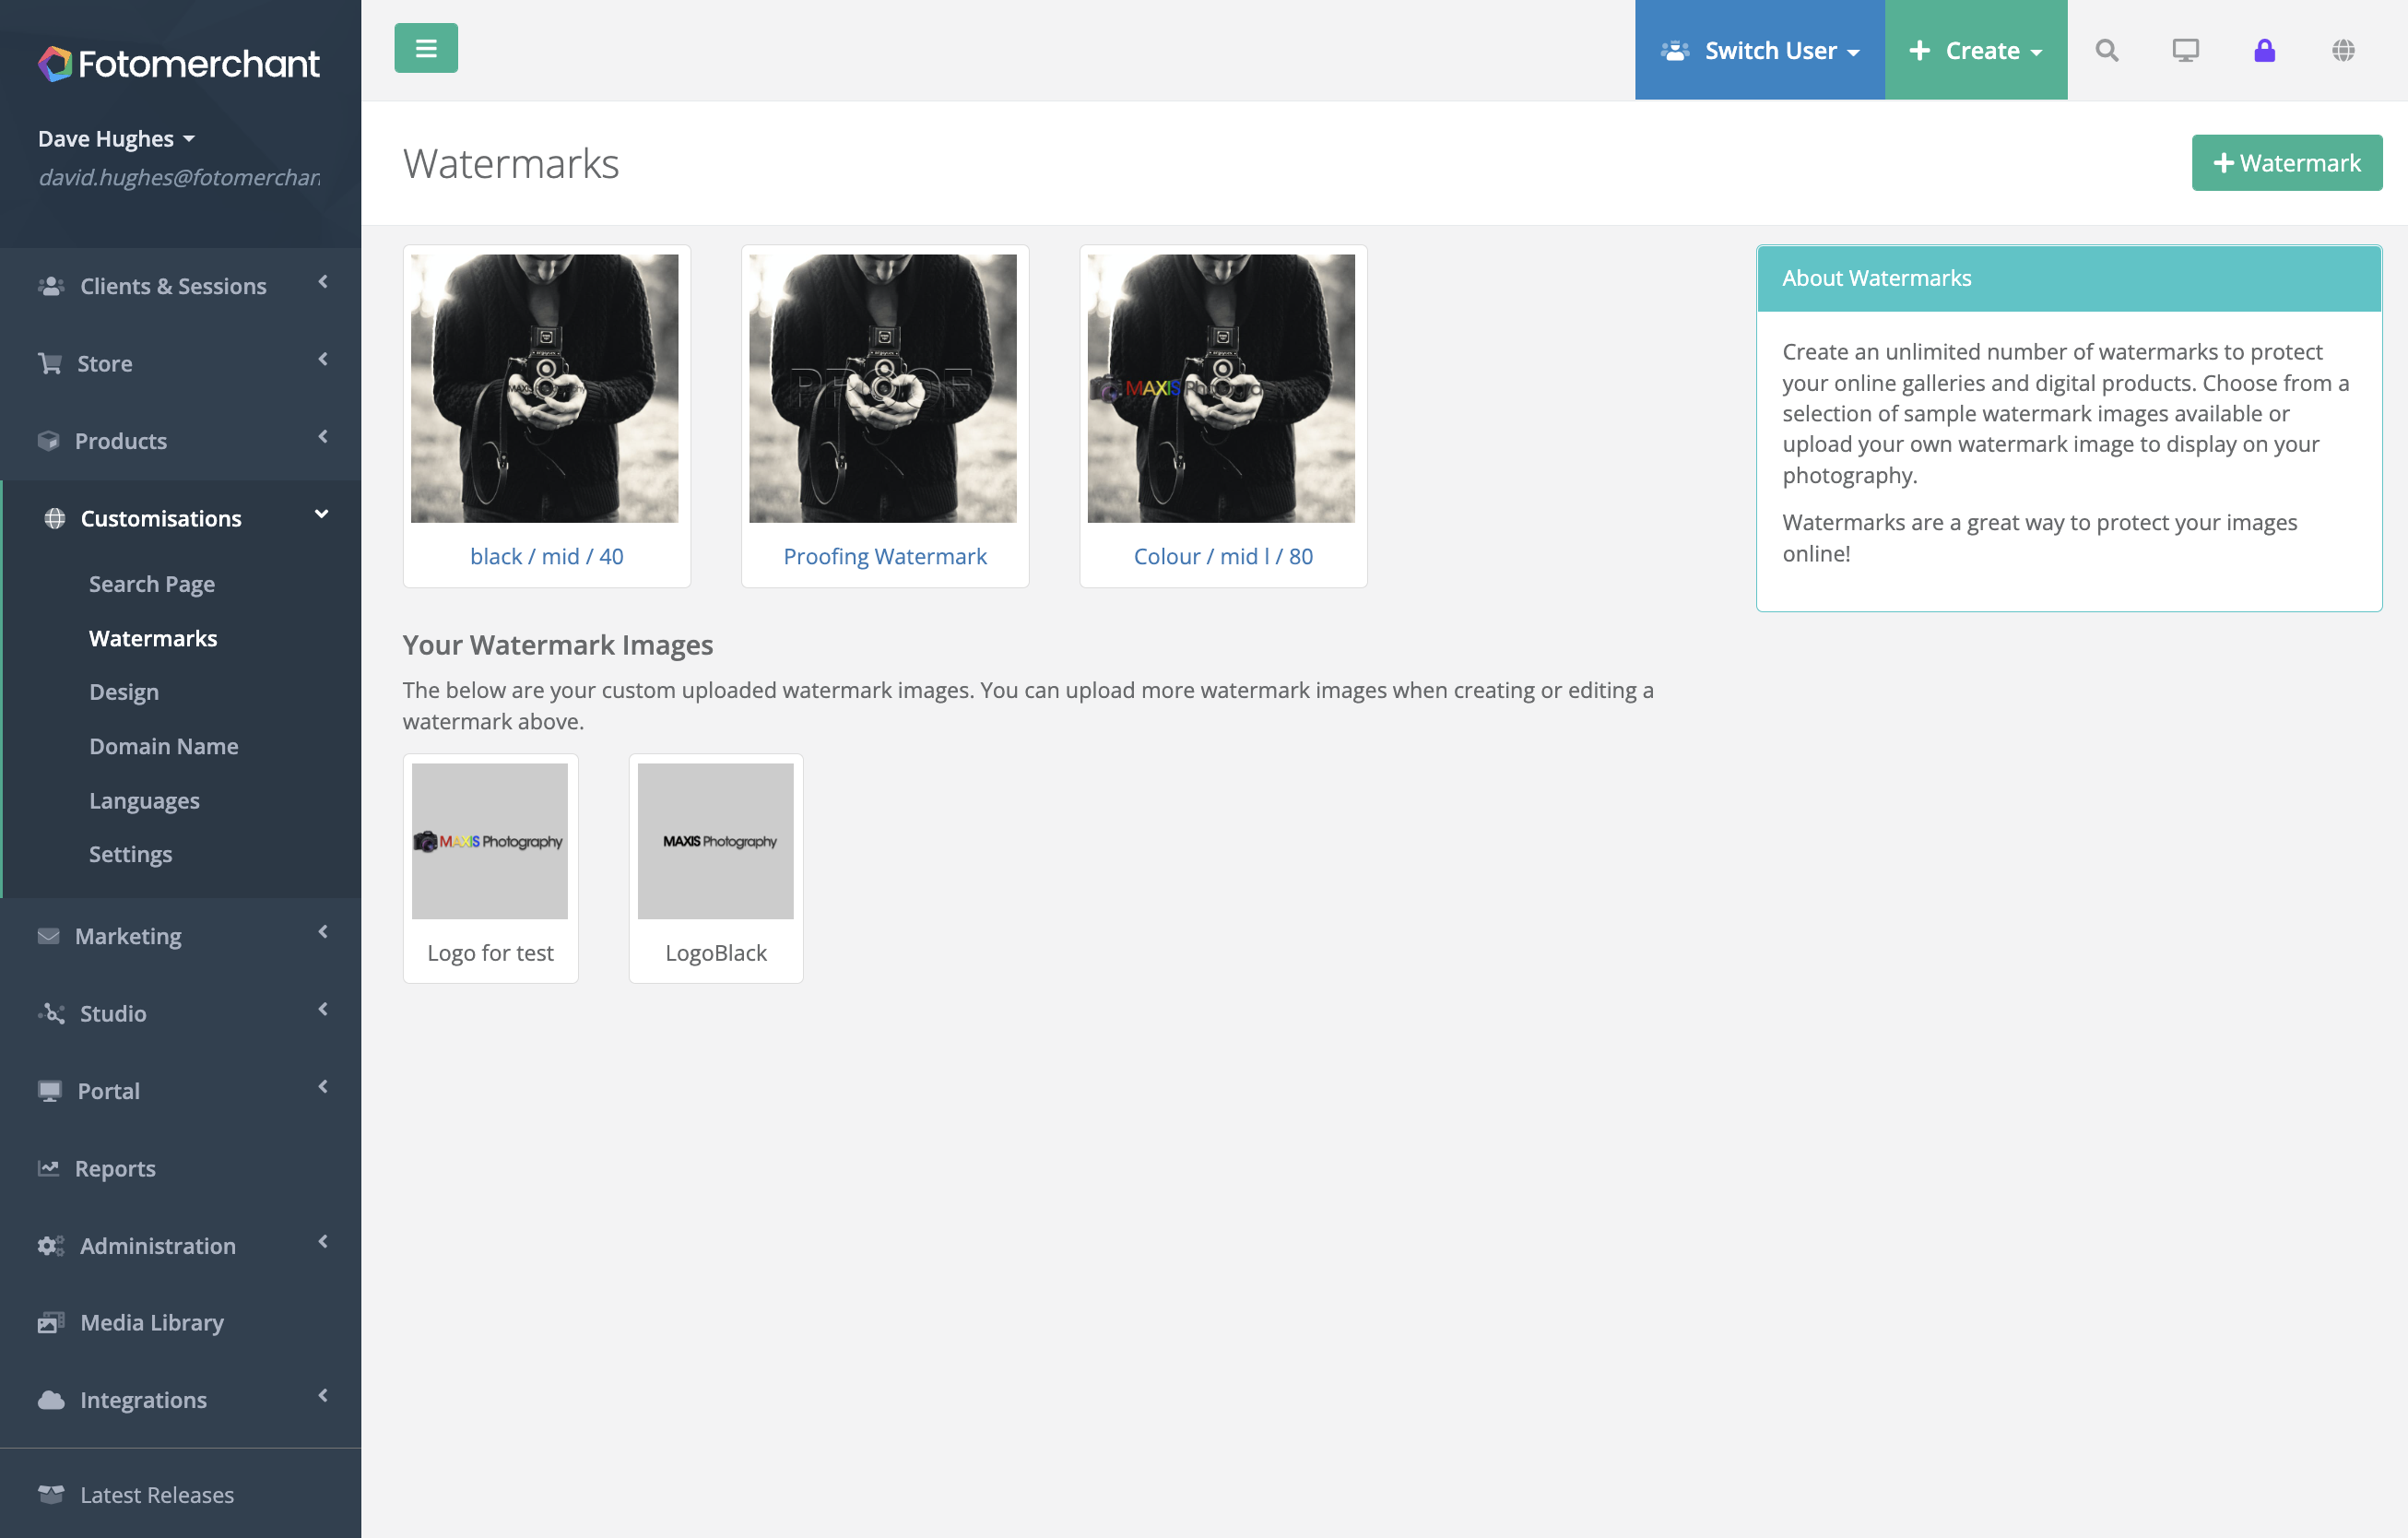Open the Colour / mid l / 80 link
2408x1538 pixels.
pos(1223,556)
